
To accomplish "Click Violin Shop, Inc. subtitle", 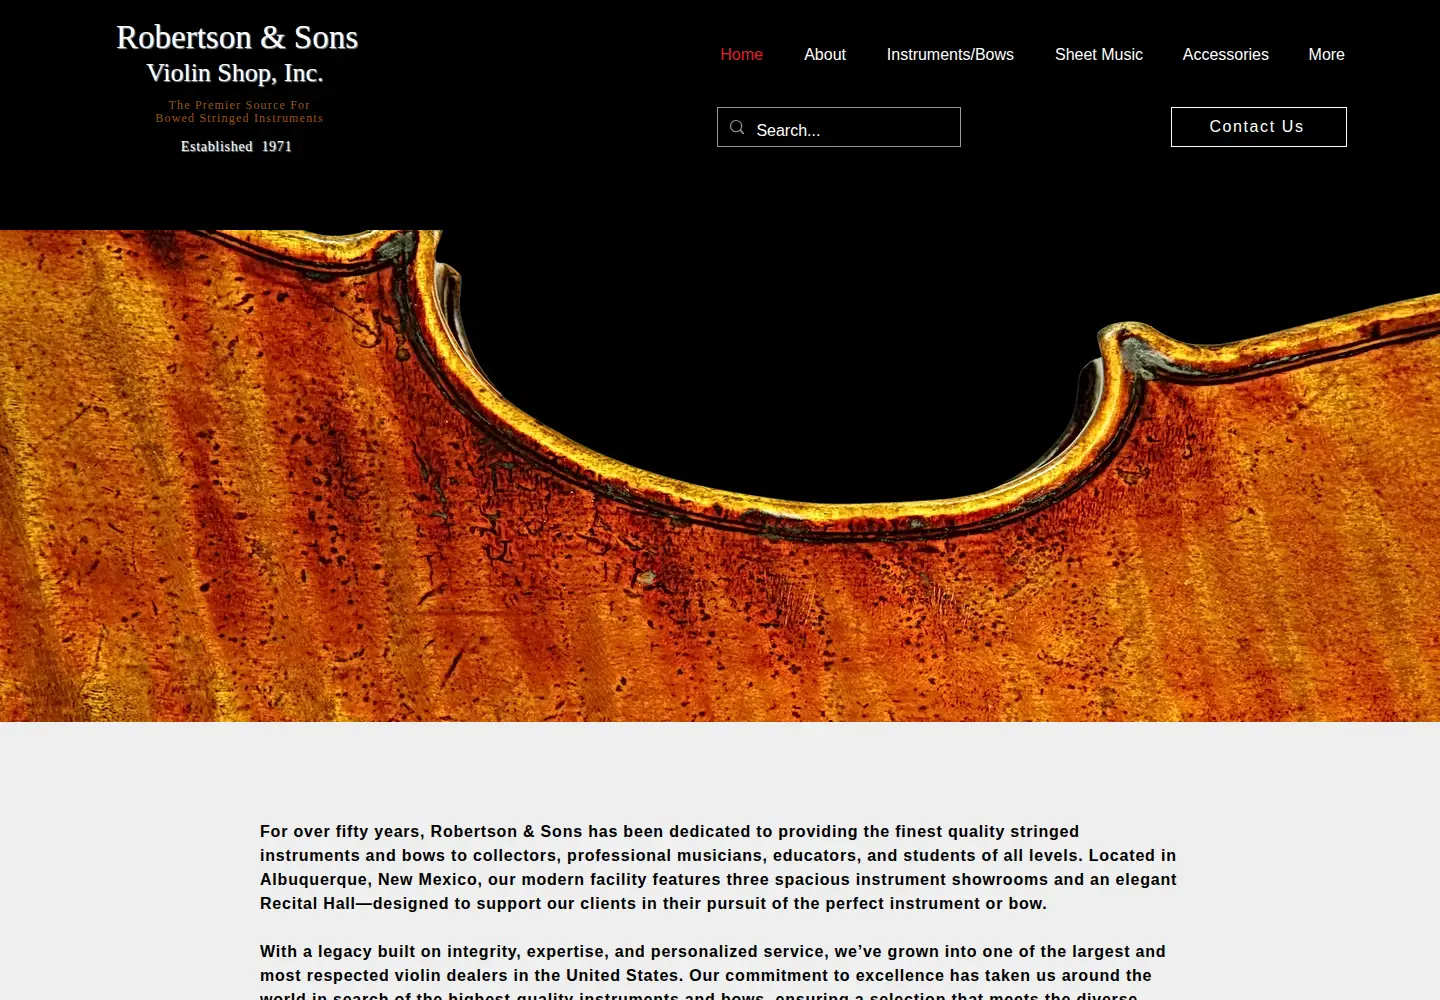I will pyautogui.click(x=235, y=73).
